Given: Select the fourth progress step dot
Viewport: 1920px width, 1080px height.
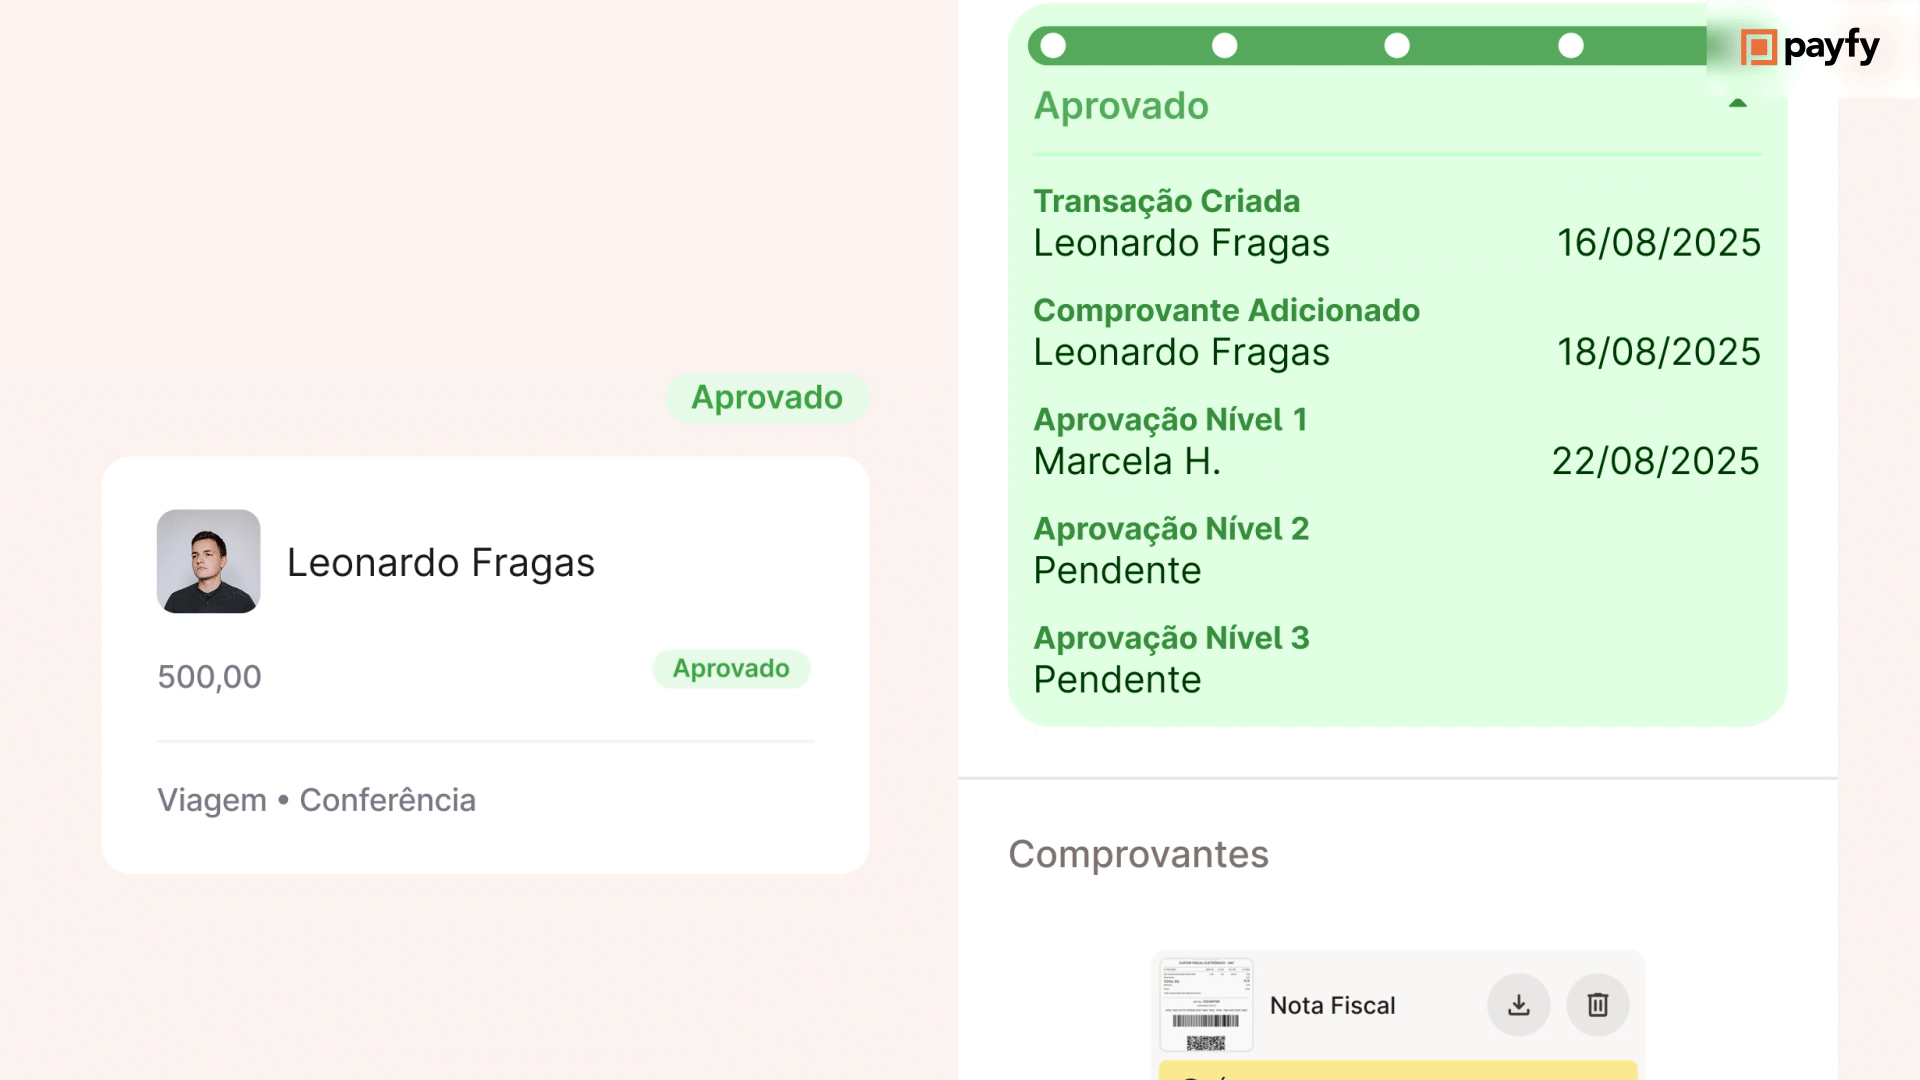Looking at the screenshot, I should [x=1571, y=46].
